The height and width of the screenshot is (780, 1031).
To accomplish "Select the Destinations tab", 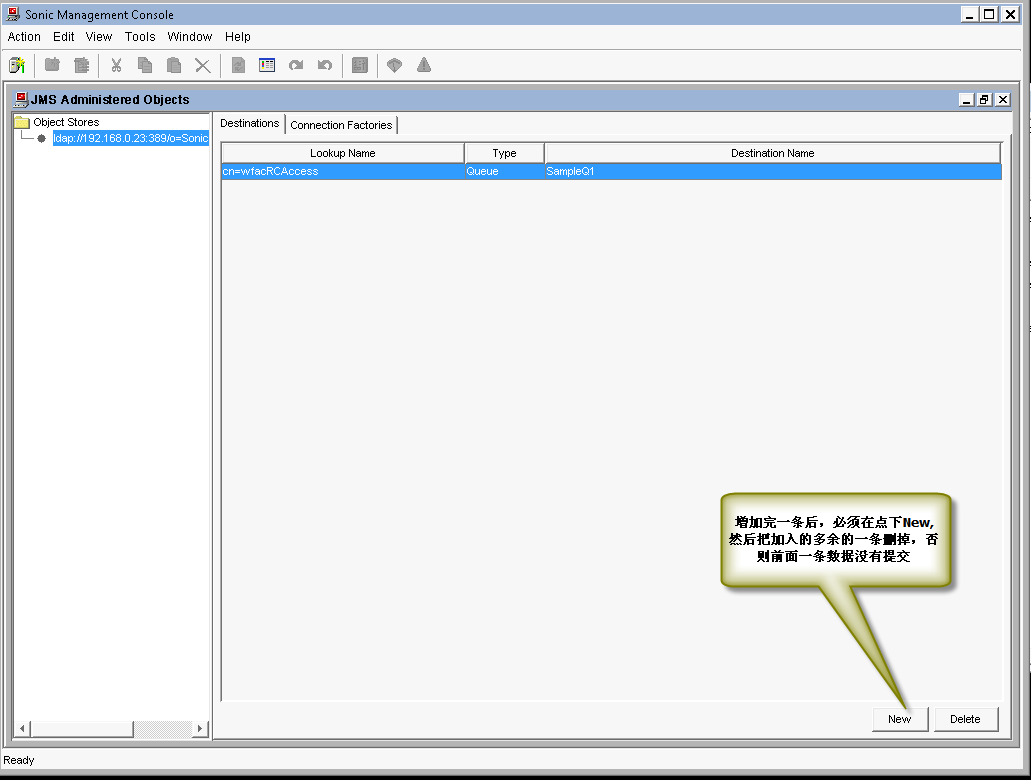I will (249, 124).
